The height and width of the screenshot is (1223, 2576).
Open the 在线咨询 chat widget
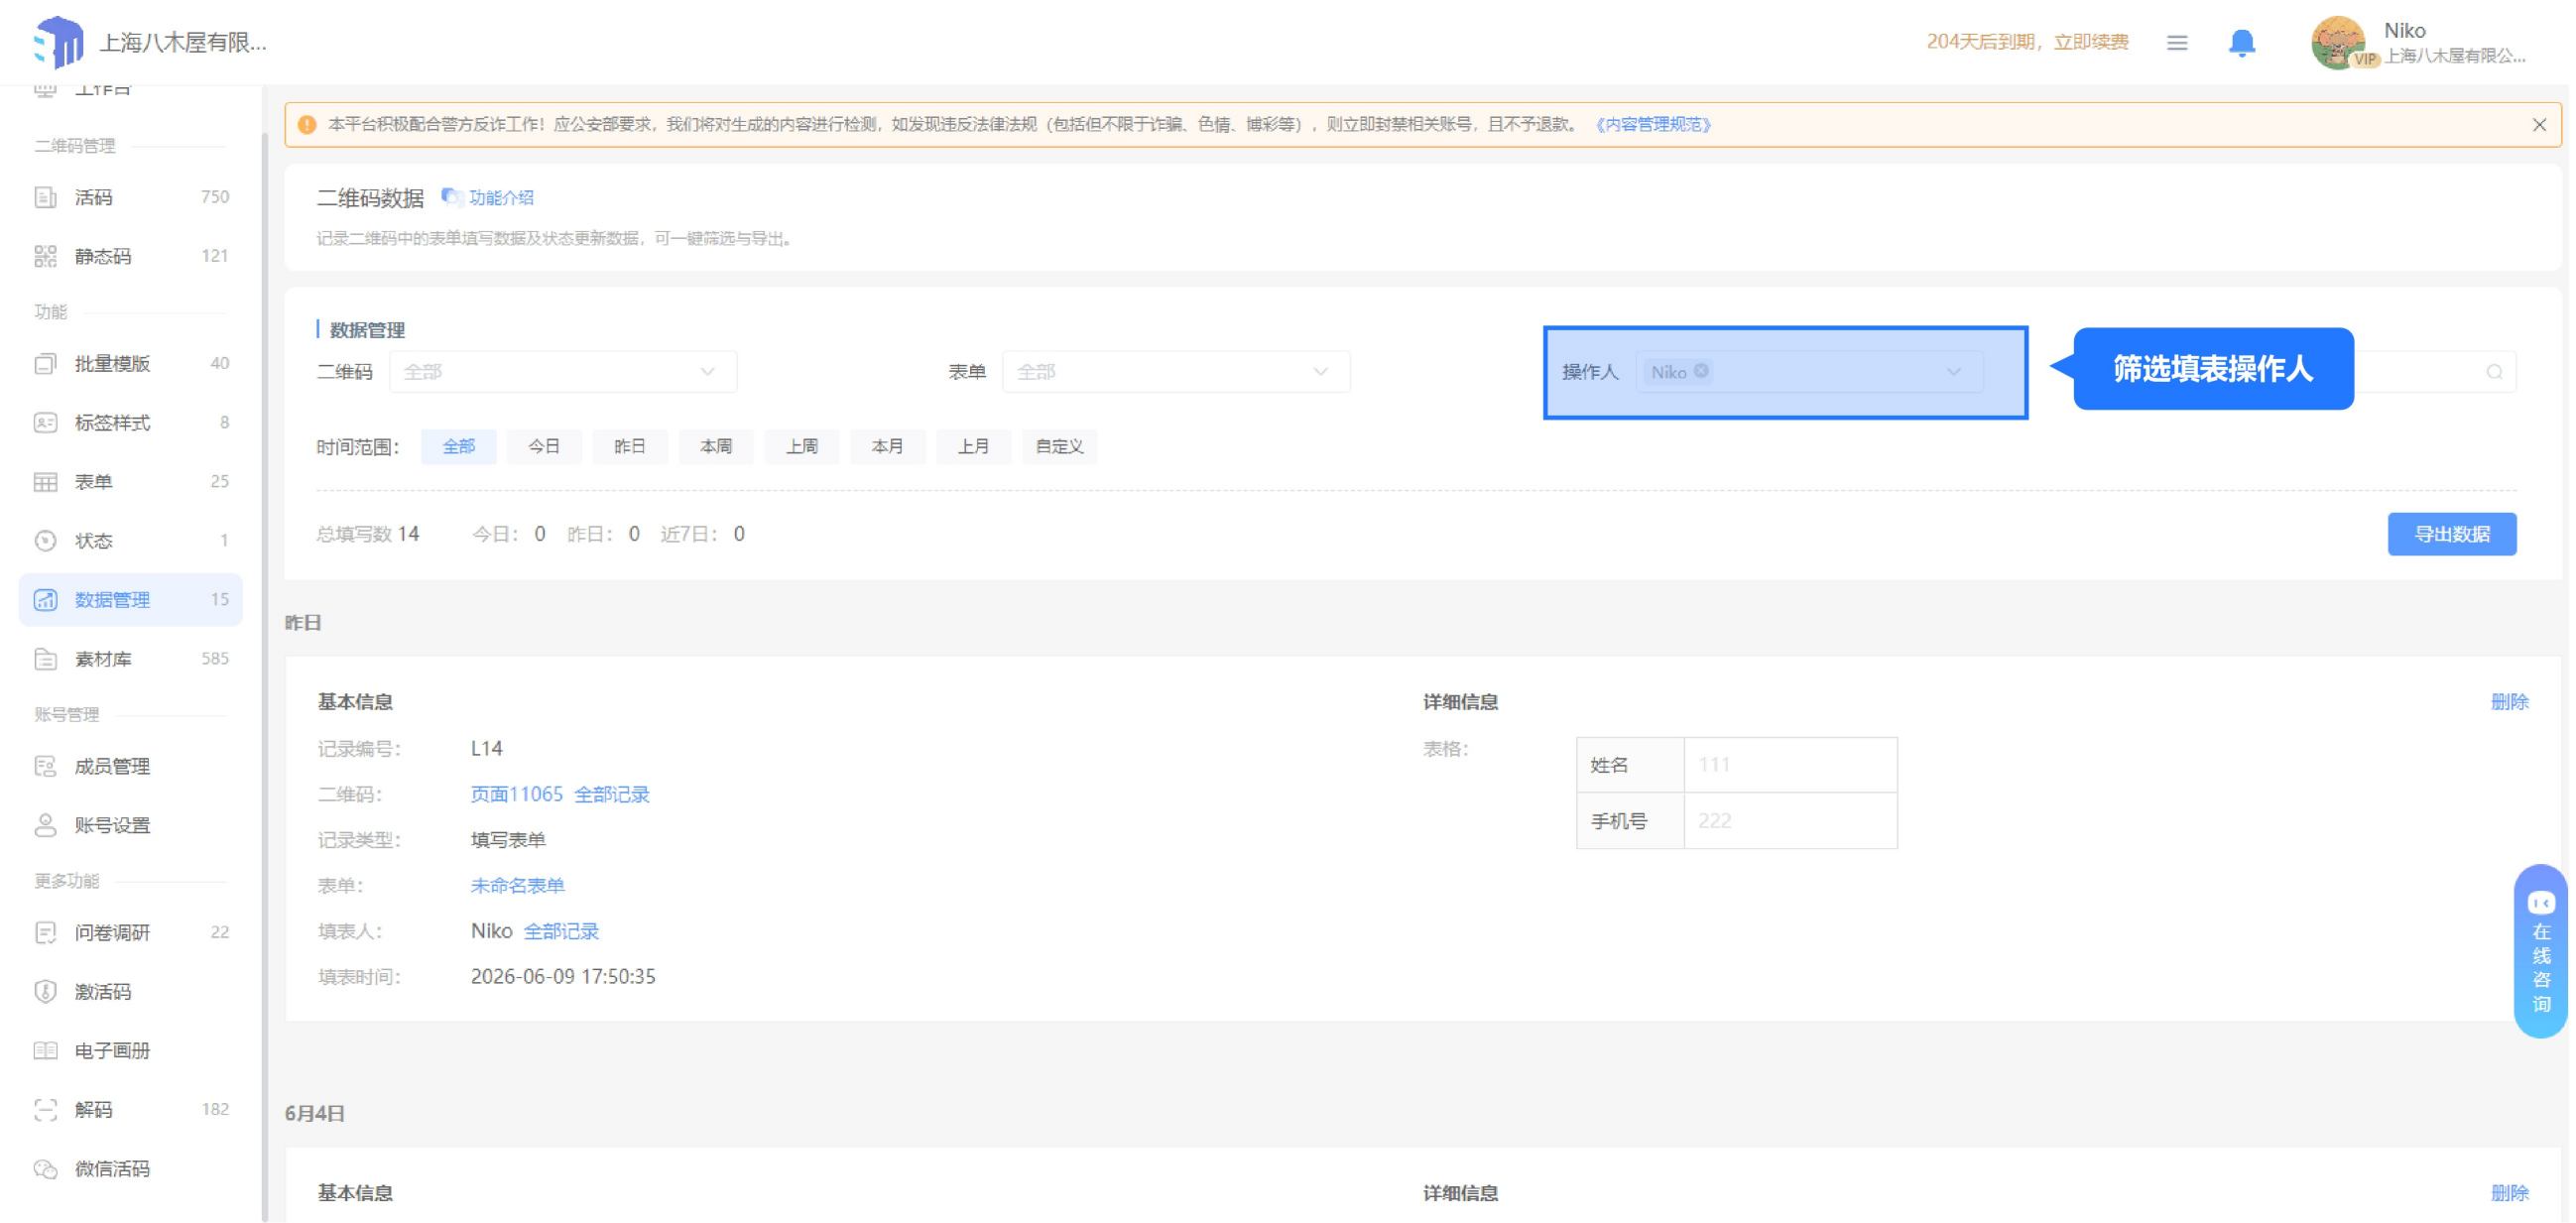[2540, 951]
